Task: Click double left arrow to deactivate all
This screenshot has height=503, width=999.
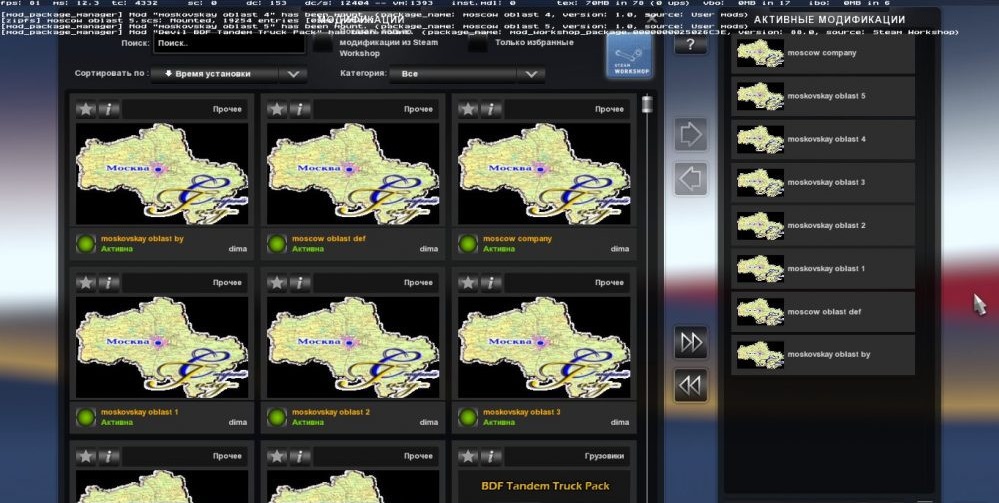Action: (x=690, y=384)
